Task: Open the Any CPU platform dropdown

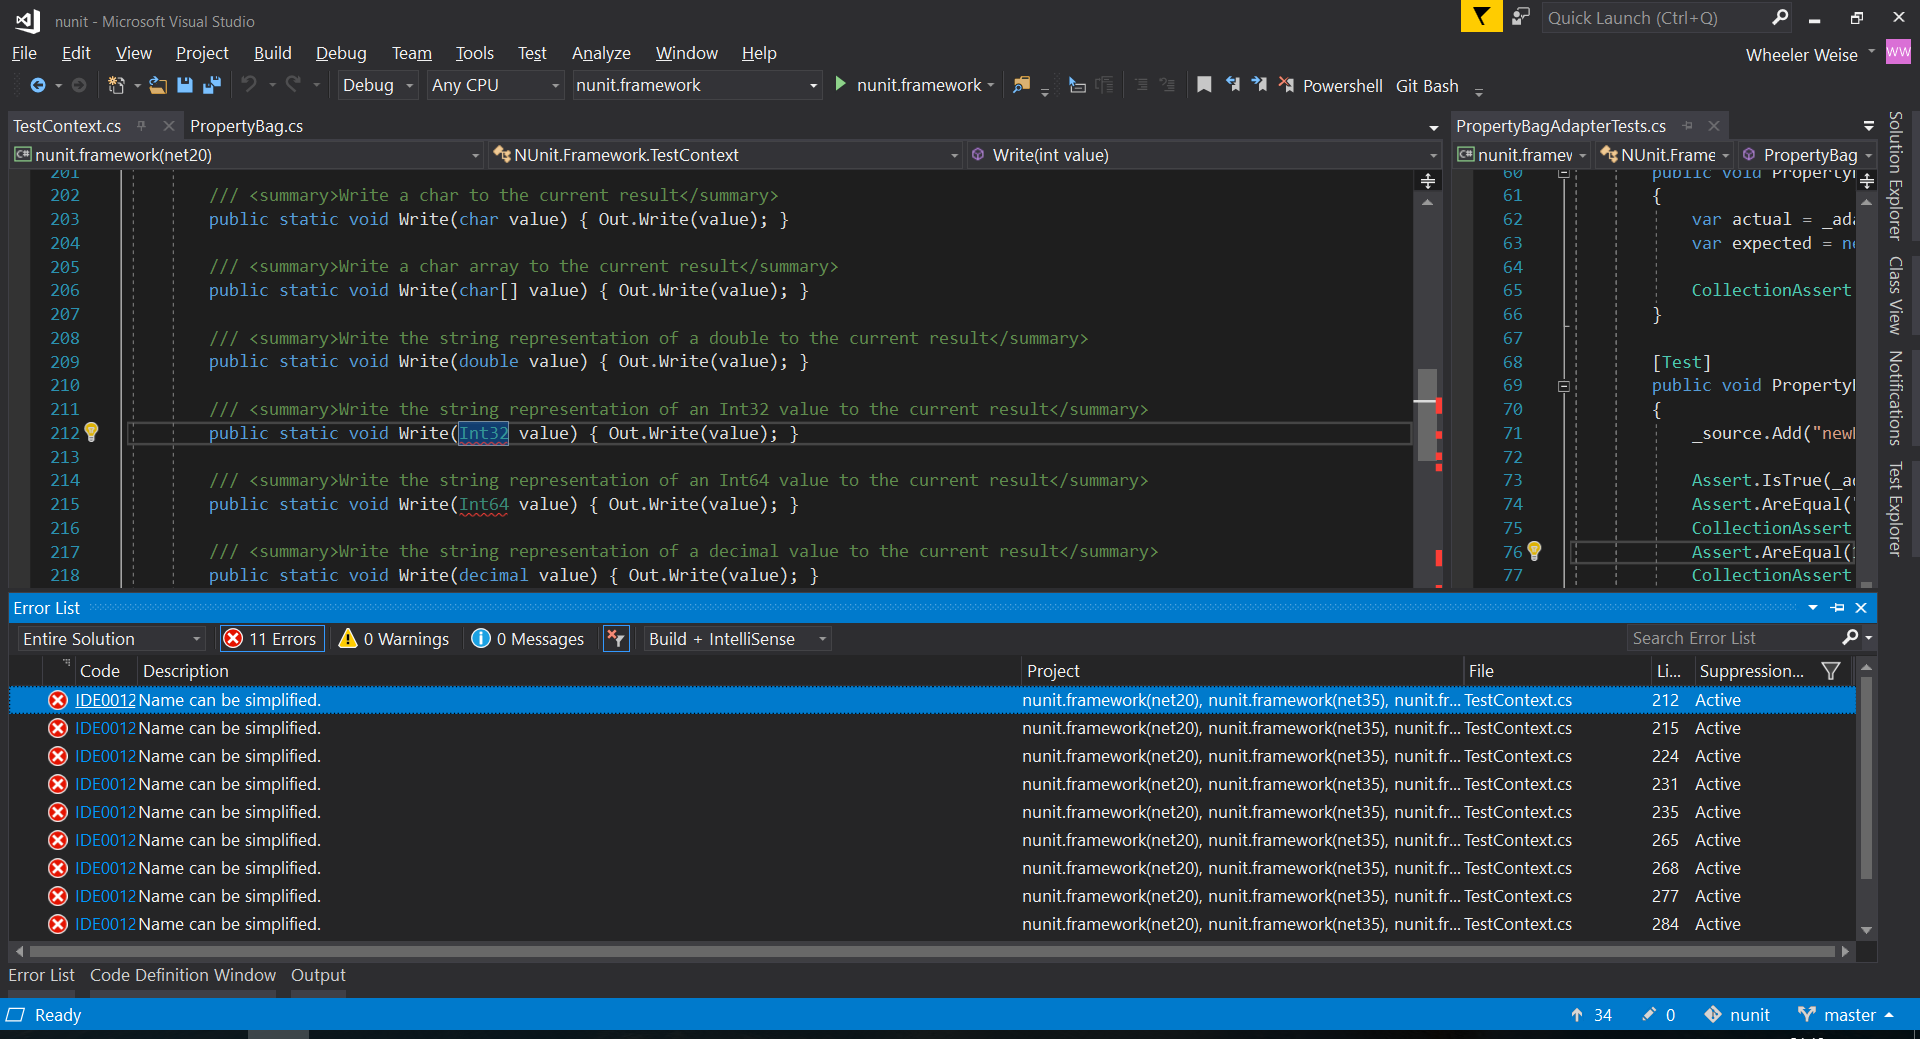Action: pyautogui.click(x=496, y=86)
